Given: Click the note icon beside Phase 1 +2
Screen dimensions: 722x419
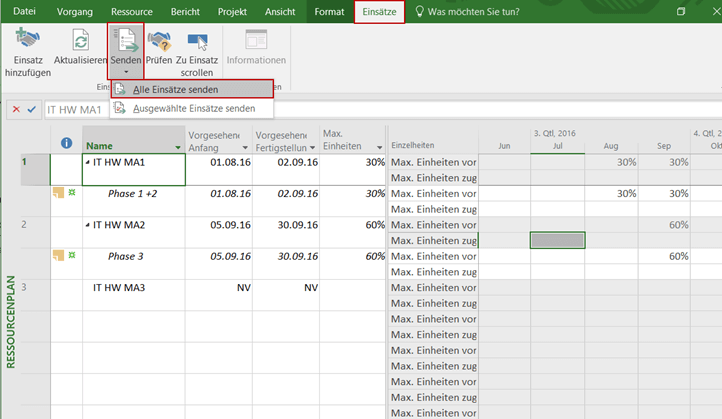Looking at the screenshot, I should (58, 193).
